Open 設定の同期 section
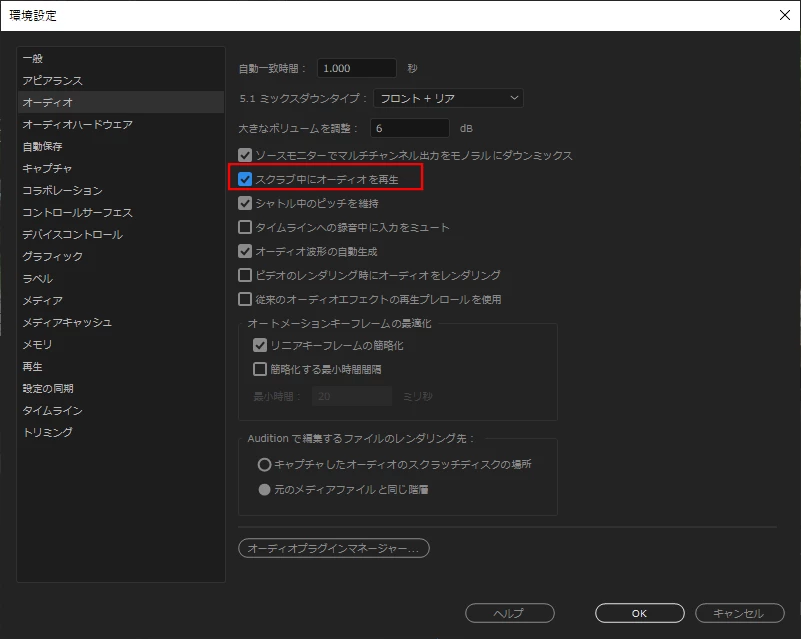 pyautogui.click(x=121, y=388)
